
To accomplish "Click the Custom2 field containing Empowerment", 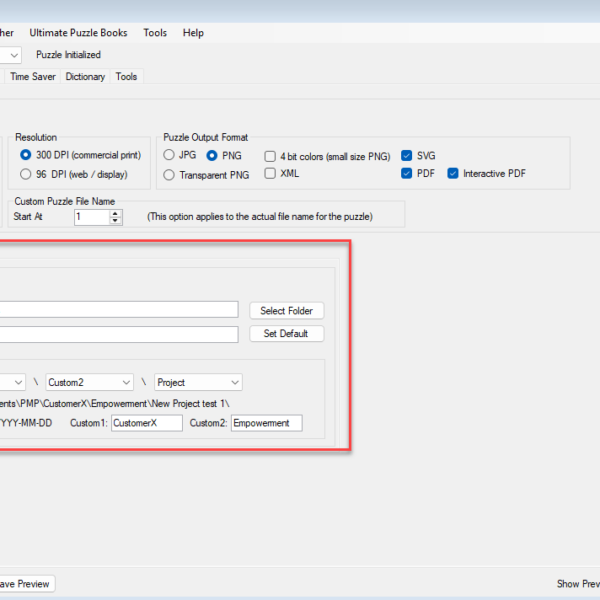I will point(265,423).
